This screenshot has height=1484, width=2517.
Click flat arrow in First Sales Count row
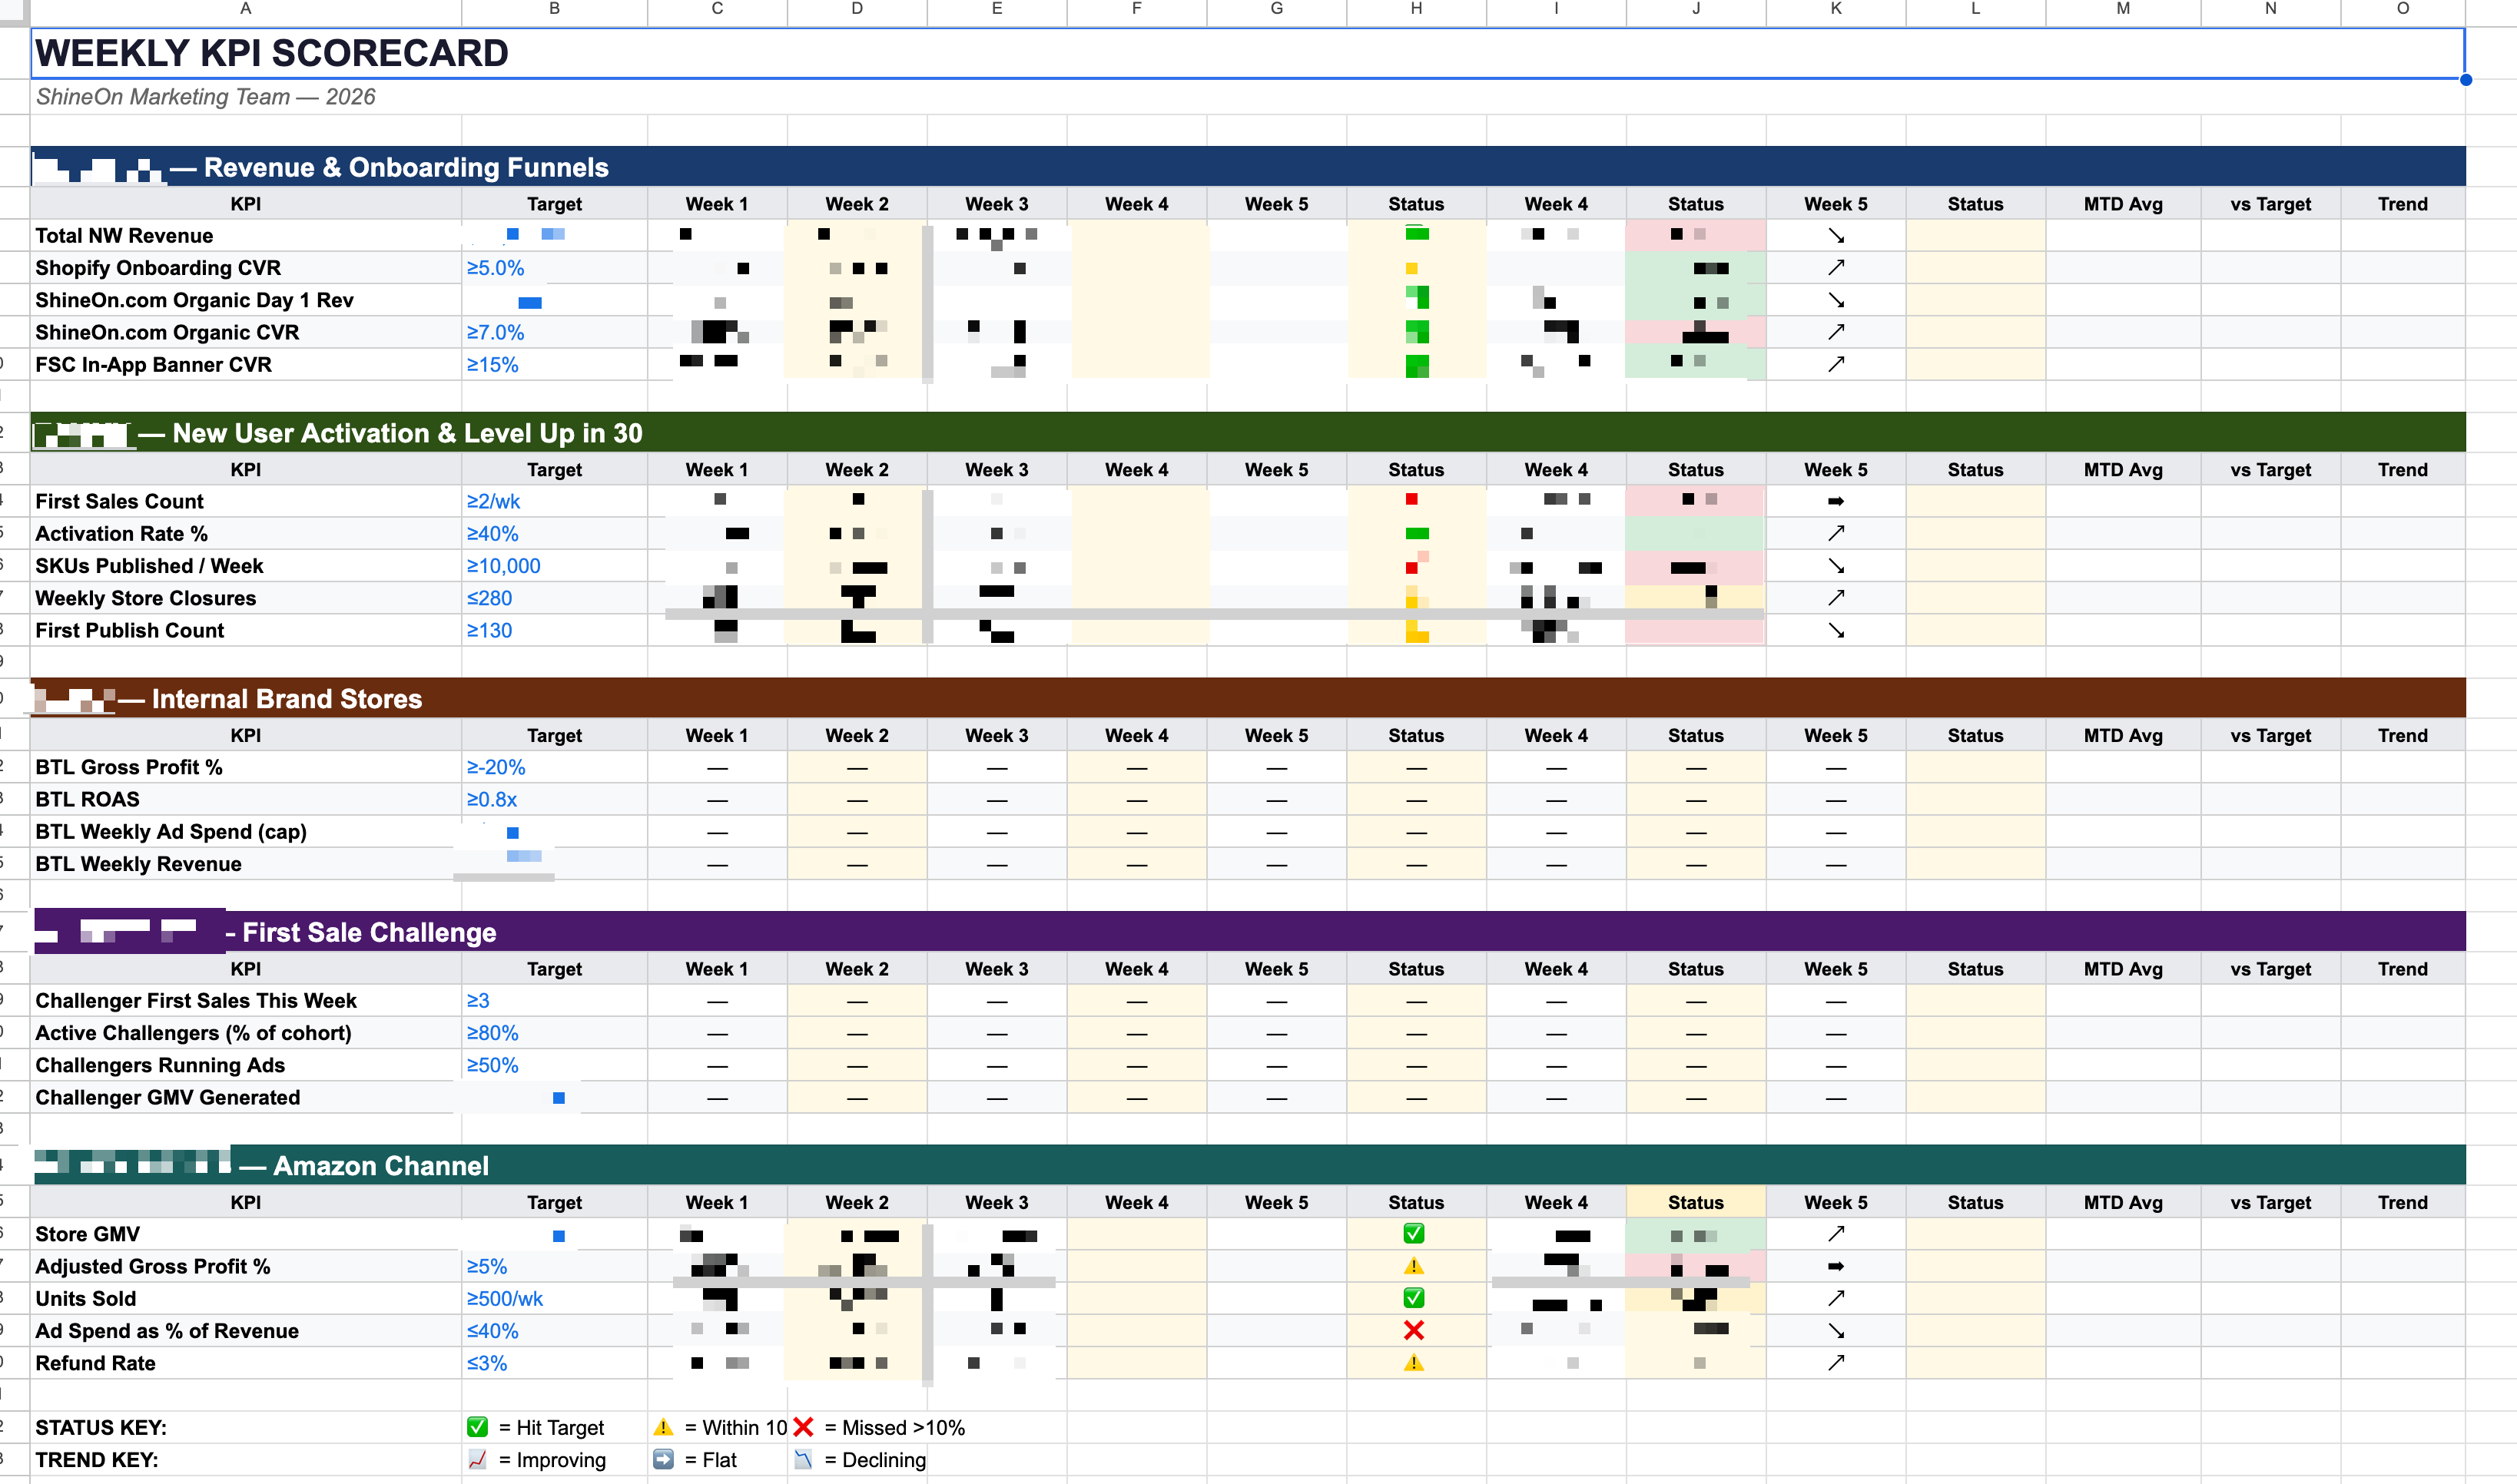tap(1835, 501)
